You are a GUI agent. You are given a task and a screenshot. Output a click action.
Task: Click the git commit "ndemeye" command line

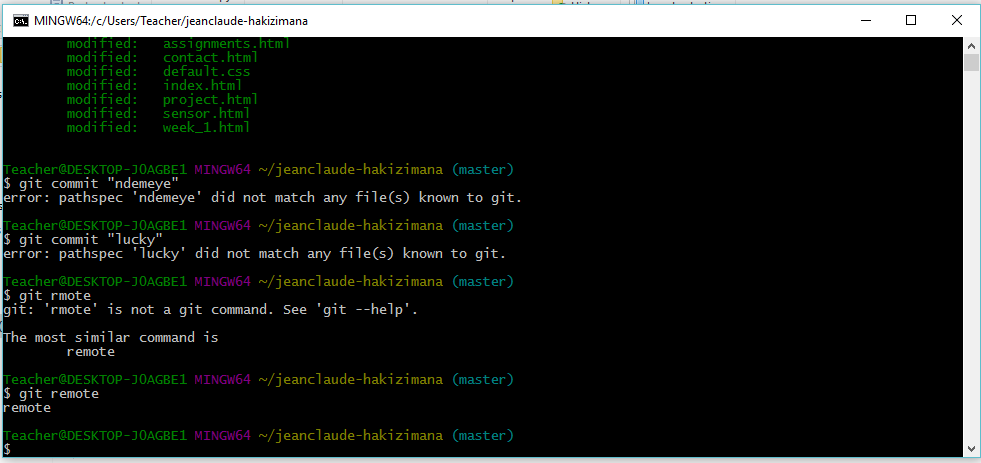(91, 183)
